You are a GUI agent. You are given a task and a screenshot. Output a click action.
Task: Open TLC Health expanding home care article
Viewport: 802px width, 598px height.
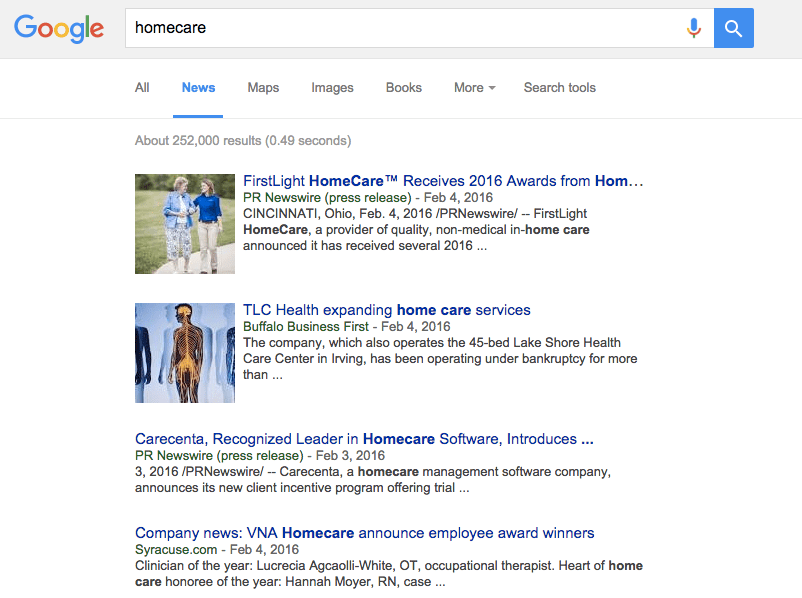click(387, 309)
